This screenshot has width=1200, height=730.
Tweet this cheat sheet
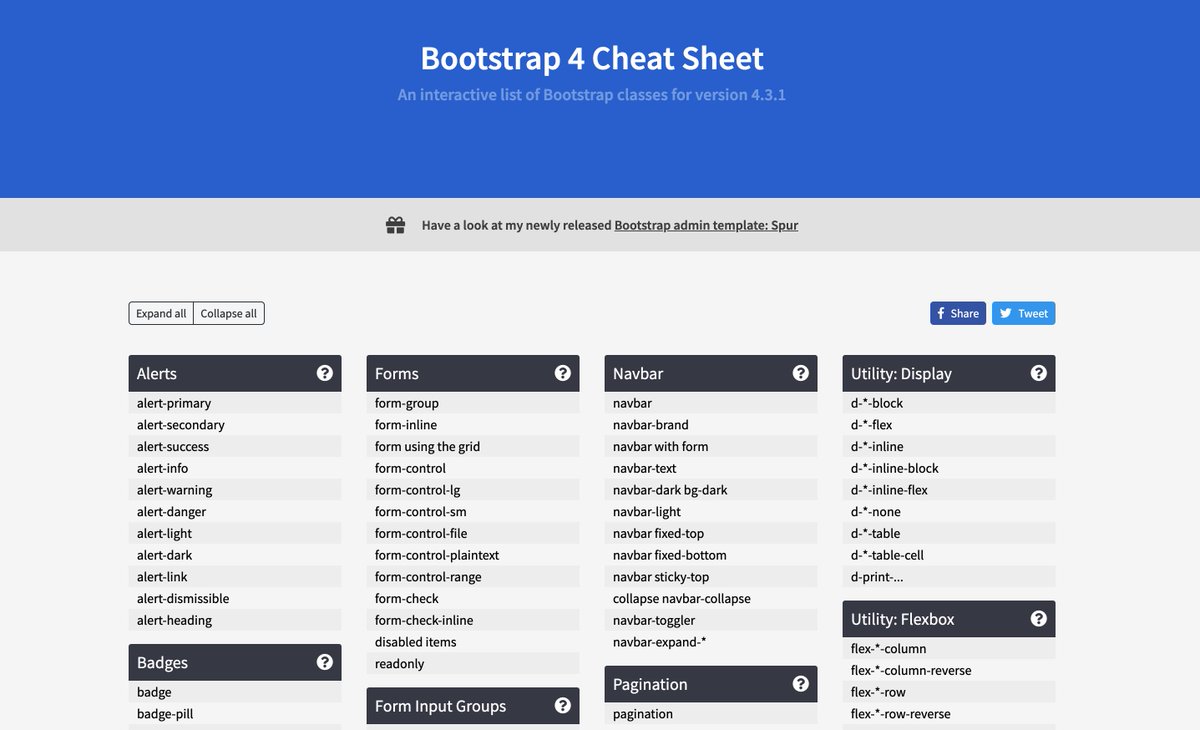coord(1024,313)
